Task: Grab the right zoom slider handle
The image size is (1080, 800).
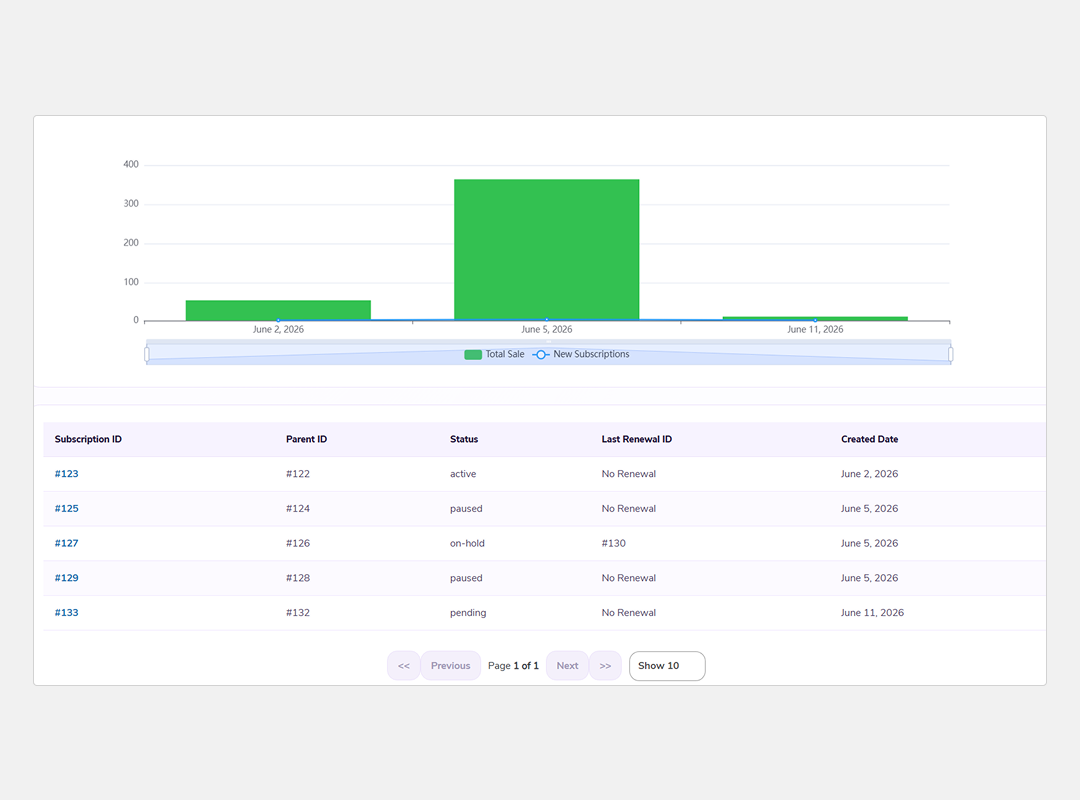Action: [x=951, y=354]
